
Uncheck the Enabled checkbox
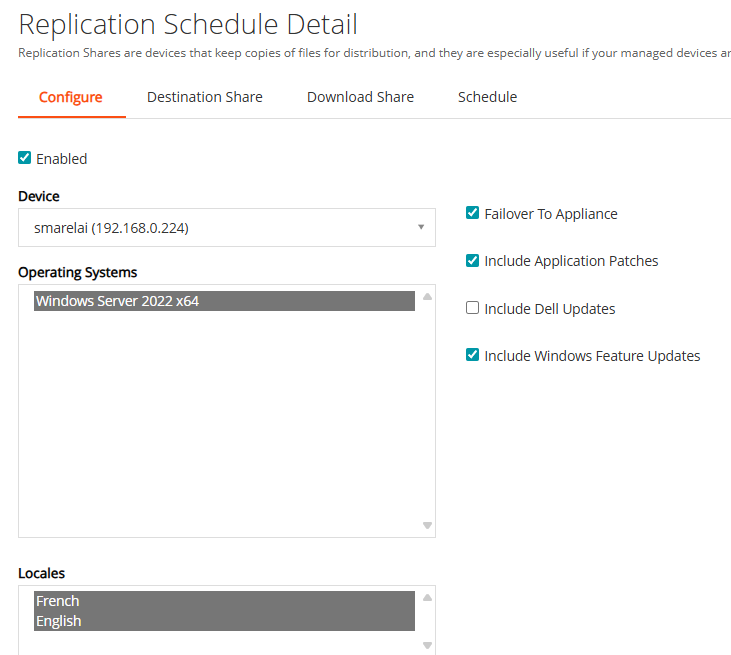25,158
